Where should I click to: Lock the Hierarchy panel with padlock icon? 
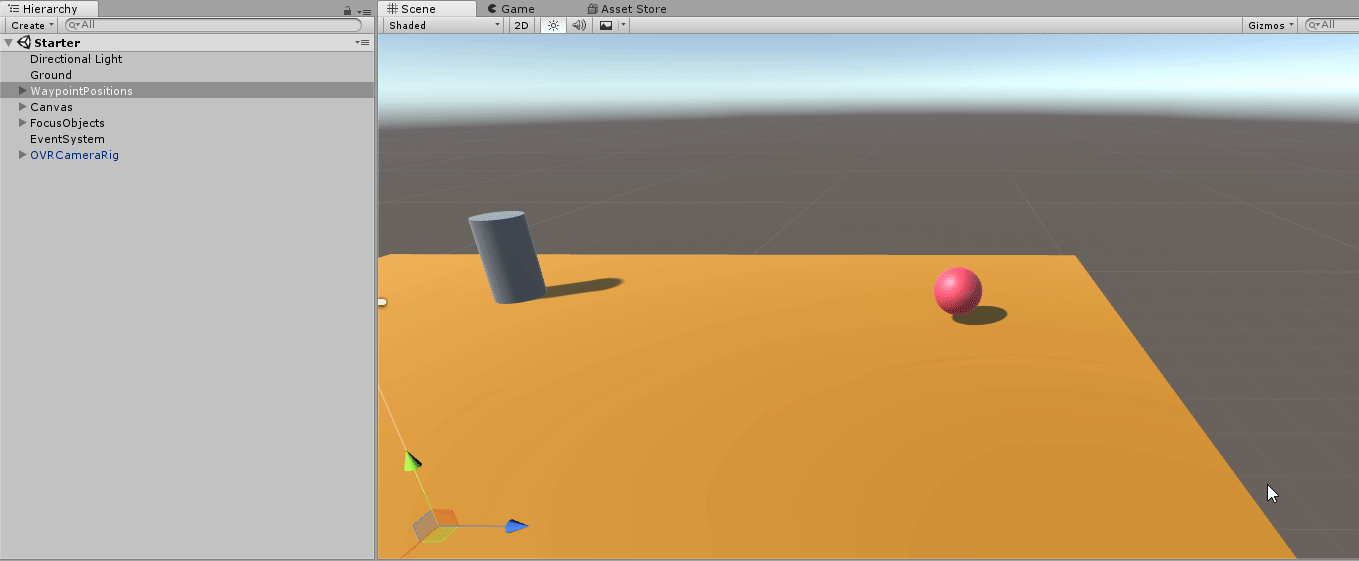coord(347,10)
